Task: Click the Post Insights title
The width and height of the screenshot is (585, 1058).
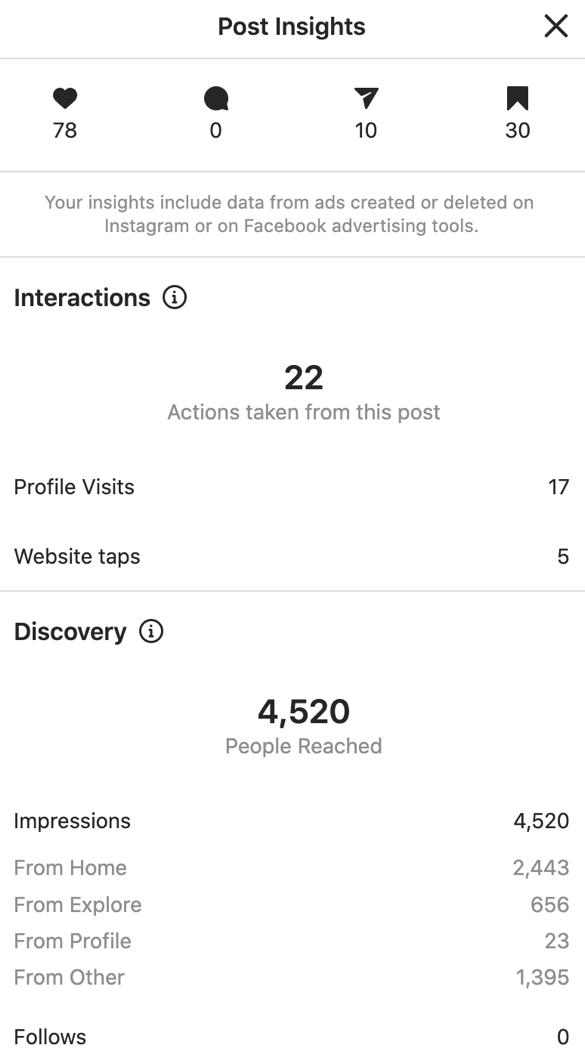Action: pos(291,27)
